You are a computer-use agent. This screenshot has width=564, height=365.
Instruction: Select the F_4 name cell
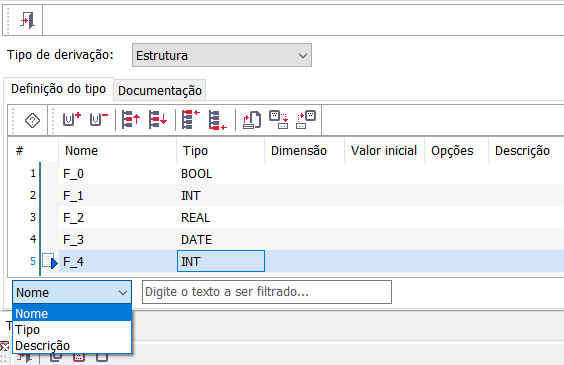[118, 261]
